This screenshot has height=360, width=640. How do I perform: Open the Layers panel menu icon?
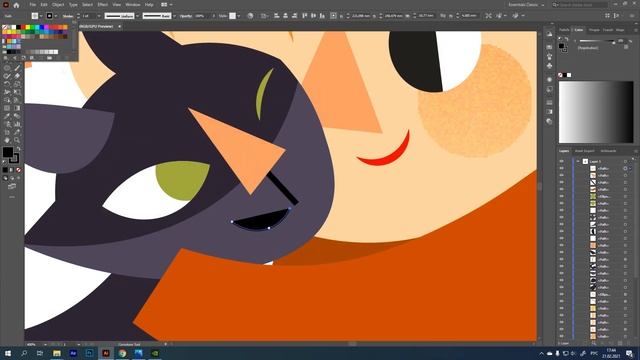[x=635, y=151]
